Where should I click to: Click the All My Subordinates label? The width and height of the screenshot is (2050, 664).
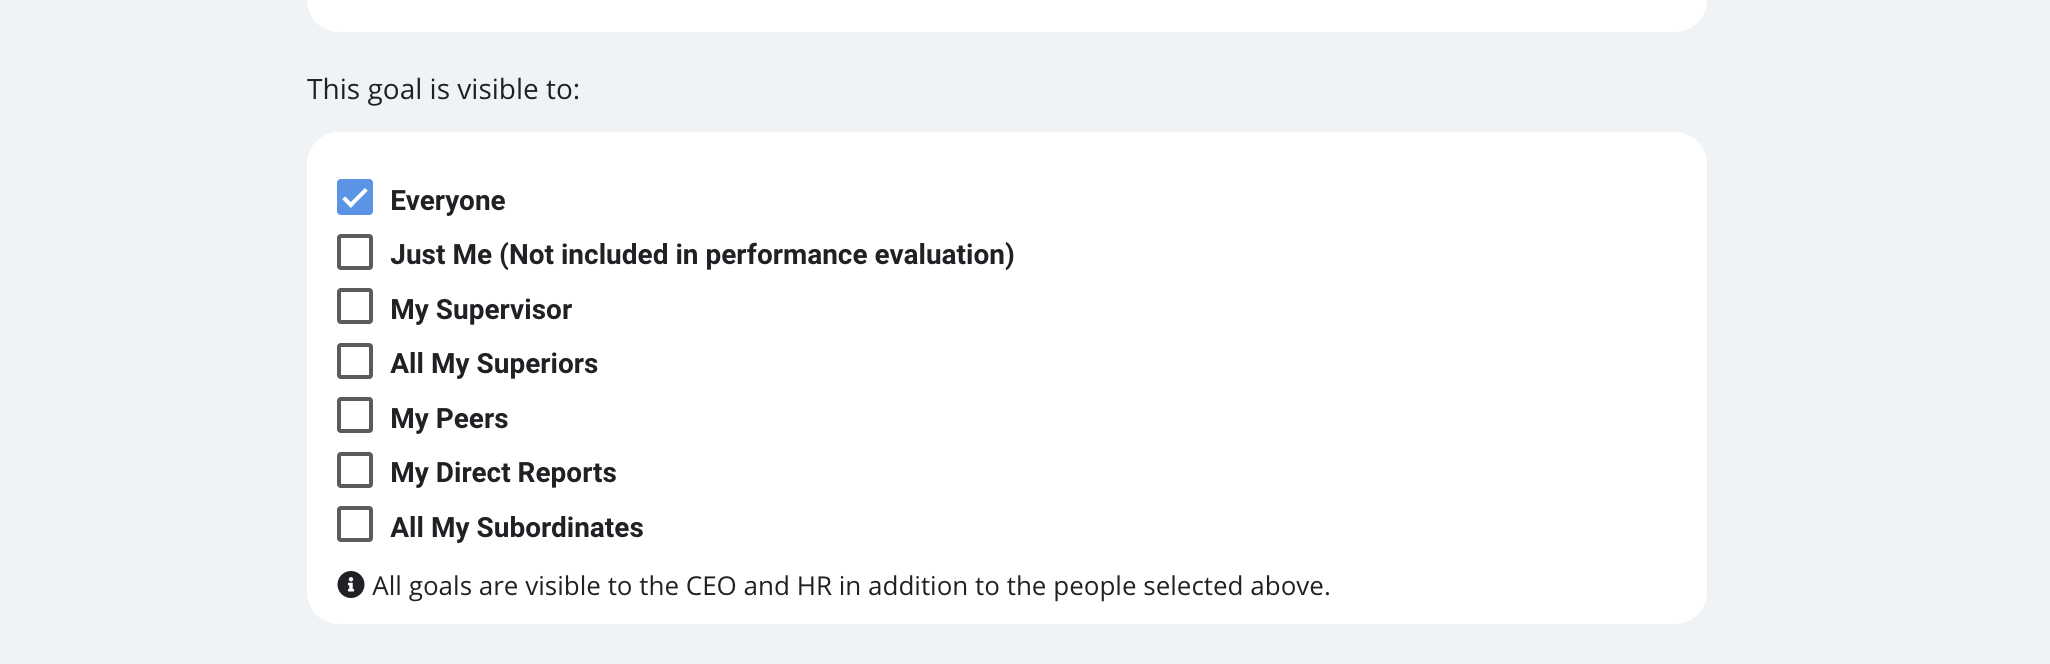click(x=517, y=528)
